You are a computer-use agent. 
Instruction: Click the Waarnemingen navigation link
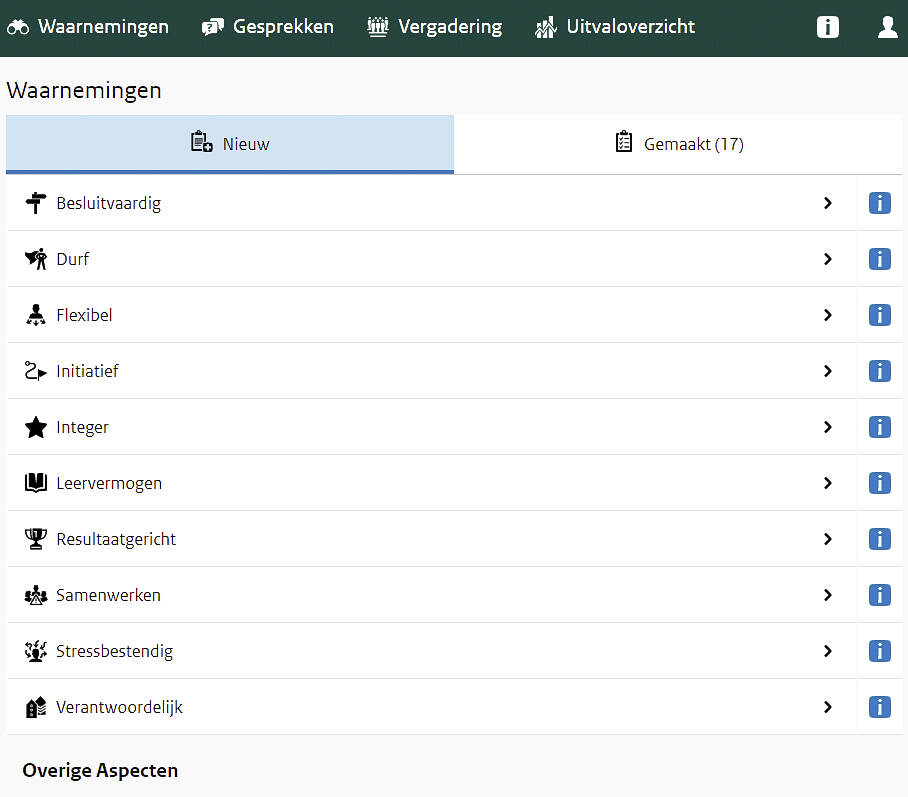tap(88, 27)
